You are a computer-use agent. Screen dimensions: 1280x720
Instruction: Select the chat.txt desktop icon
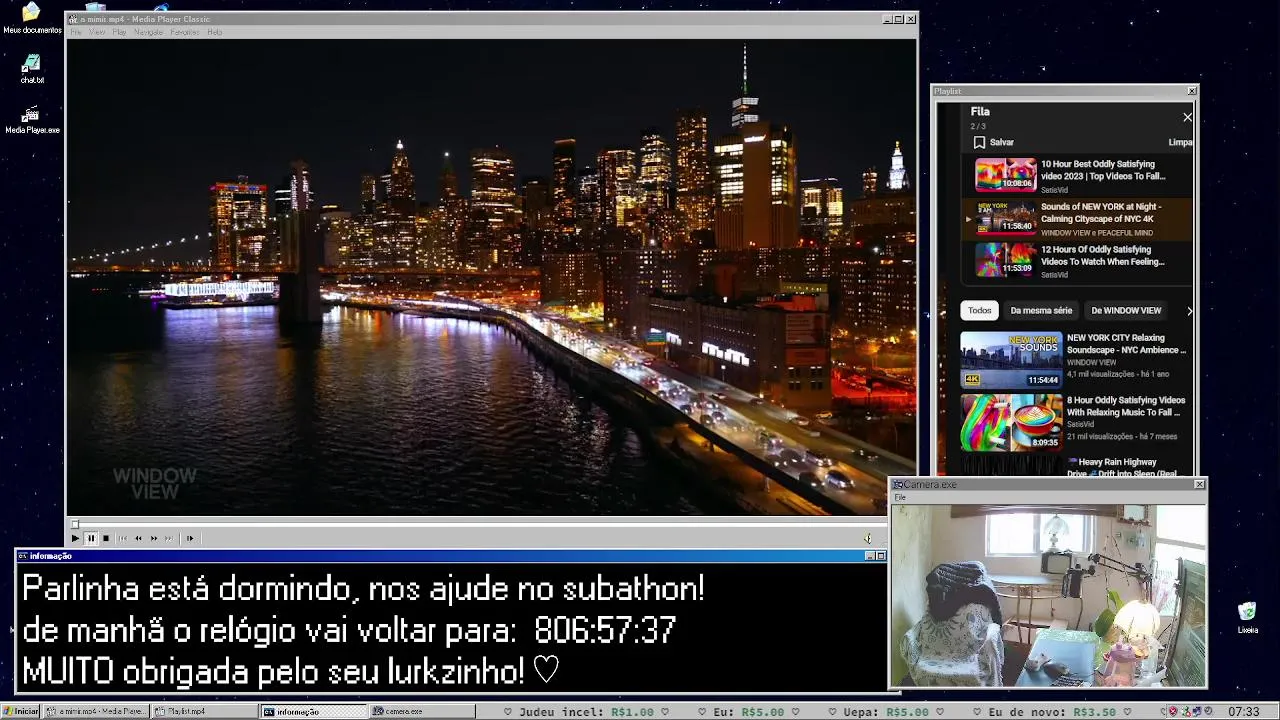pos(32,68)
